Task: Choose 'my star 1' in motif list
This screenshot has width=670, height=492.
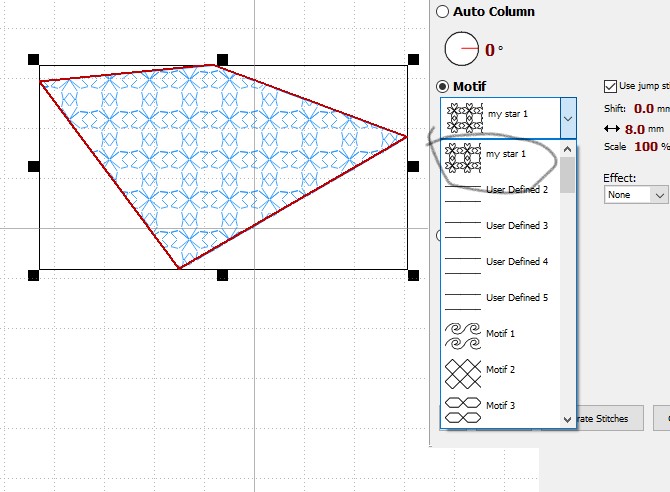Action: click(x=500, y=158)
